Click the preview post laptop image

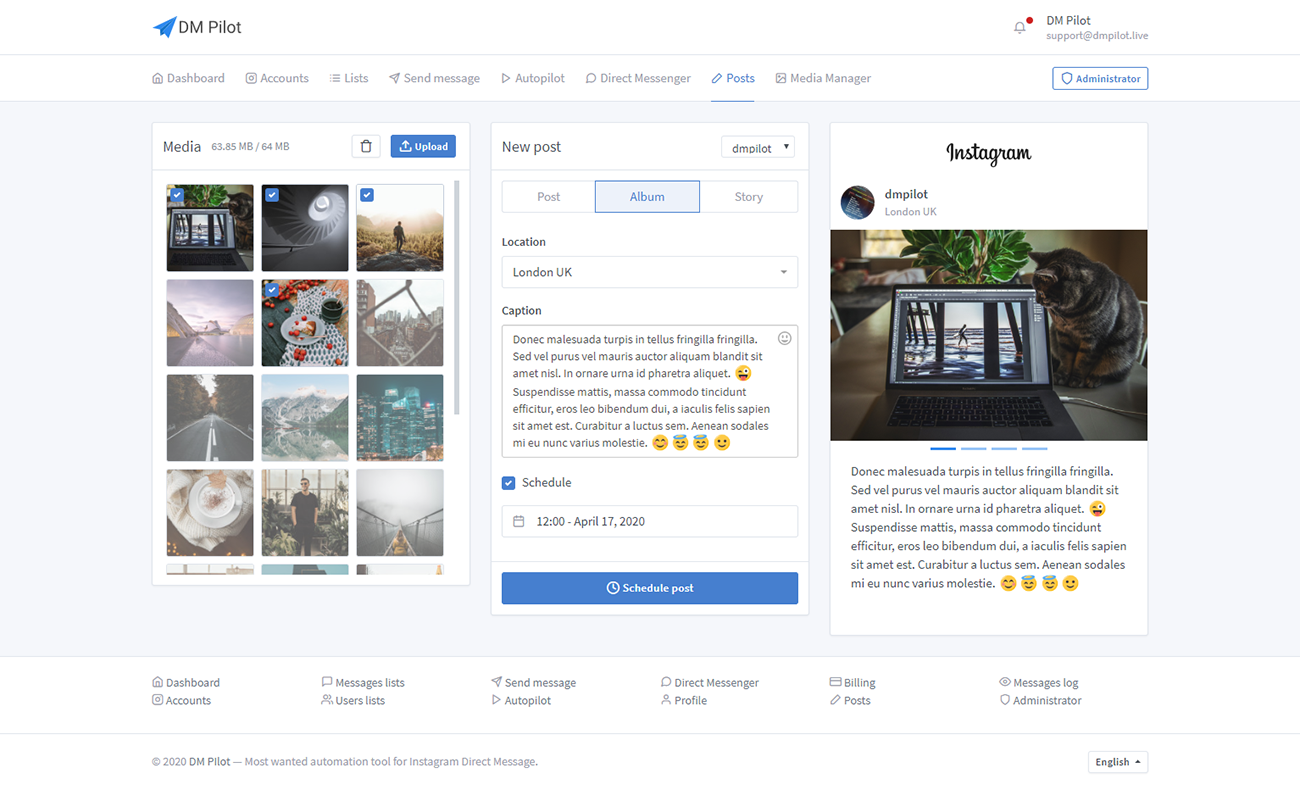point(989,335)
